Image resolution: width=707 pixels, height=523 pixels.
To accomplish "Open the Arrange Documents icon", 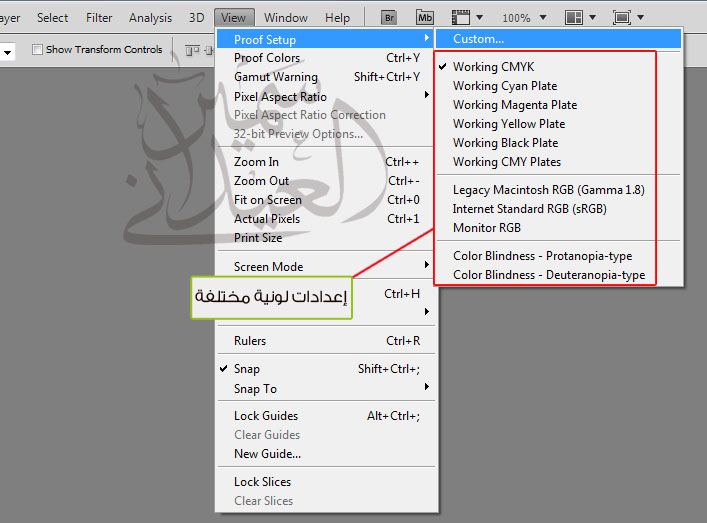I will (x=574, y=18).
